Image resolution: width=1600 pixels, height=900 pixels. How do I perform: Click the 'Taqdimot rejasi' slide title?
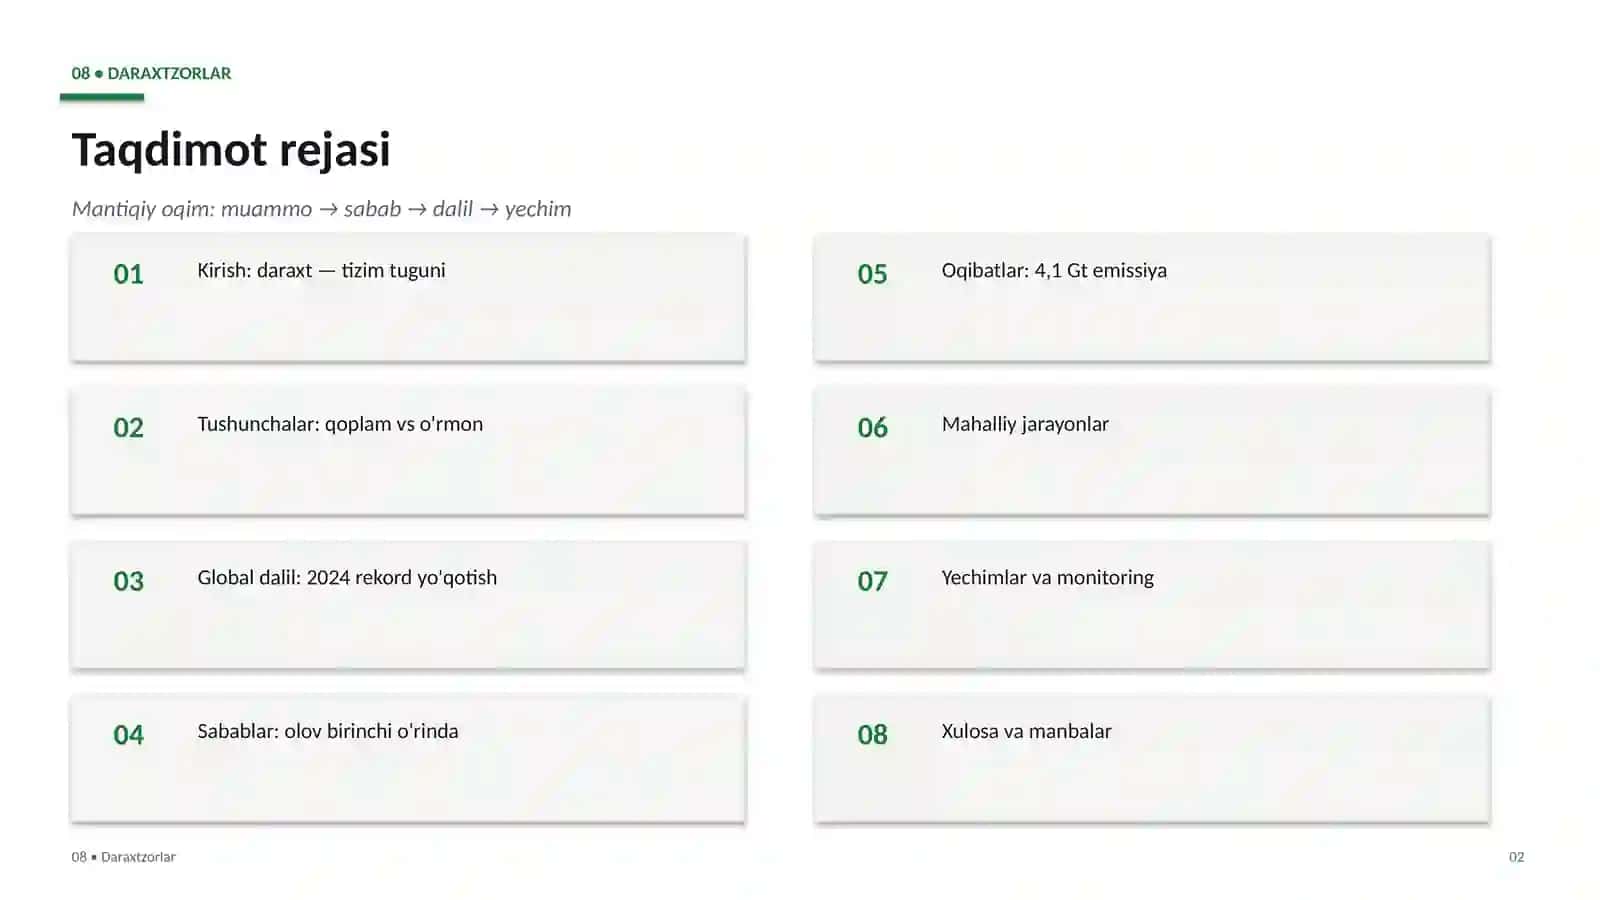[231, 150]
